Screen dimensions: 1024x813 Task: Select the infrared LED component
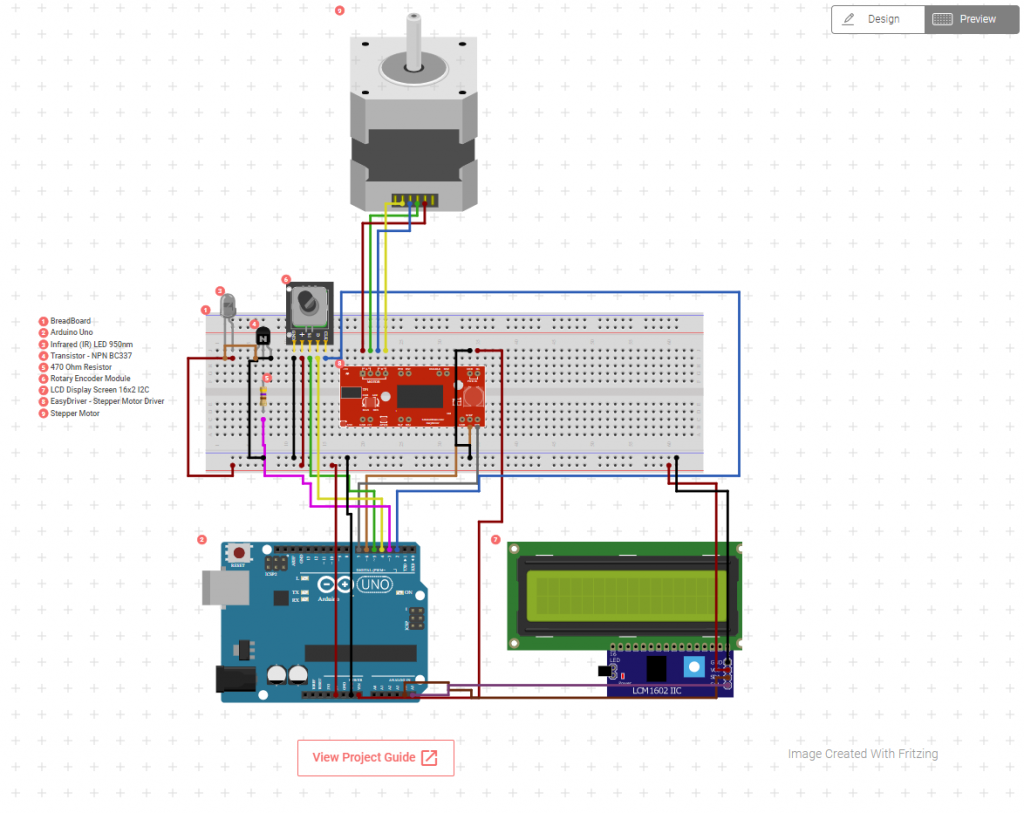click(228, 309)
